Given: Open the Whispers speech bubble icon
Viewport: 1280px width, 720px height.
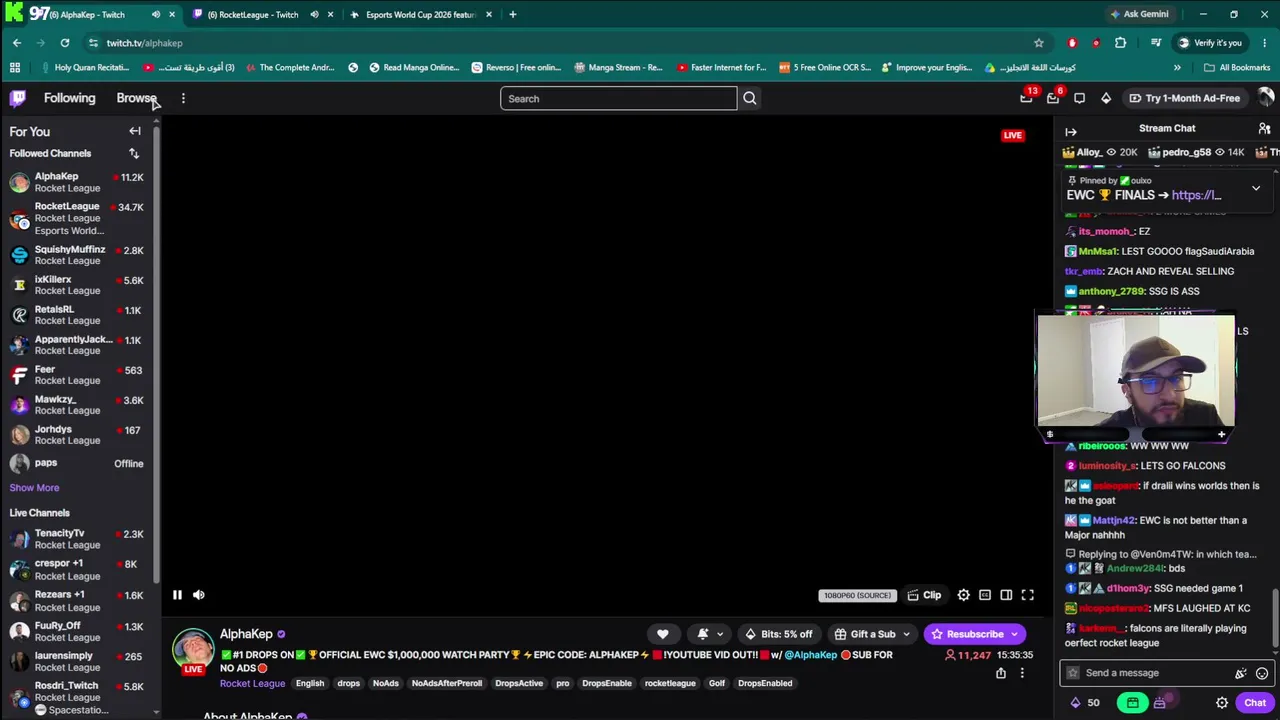Looking at the screenshot, I should point(1079,98).
